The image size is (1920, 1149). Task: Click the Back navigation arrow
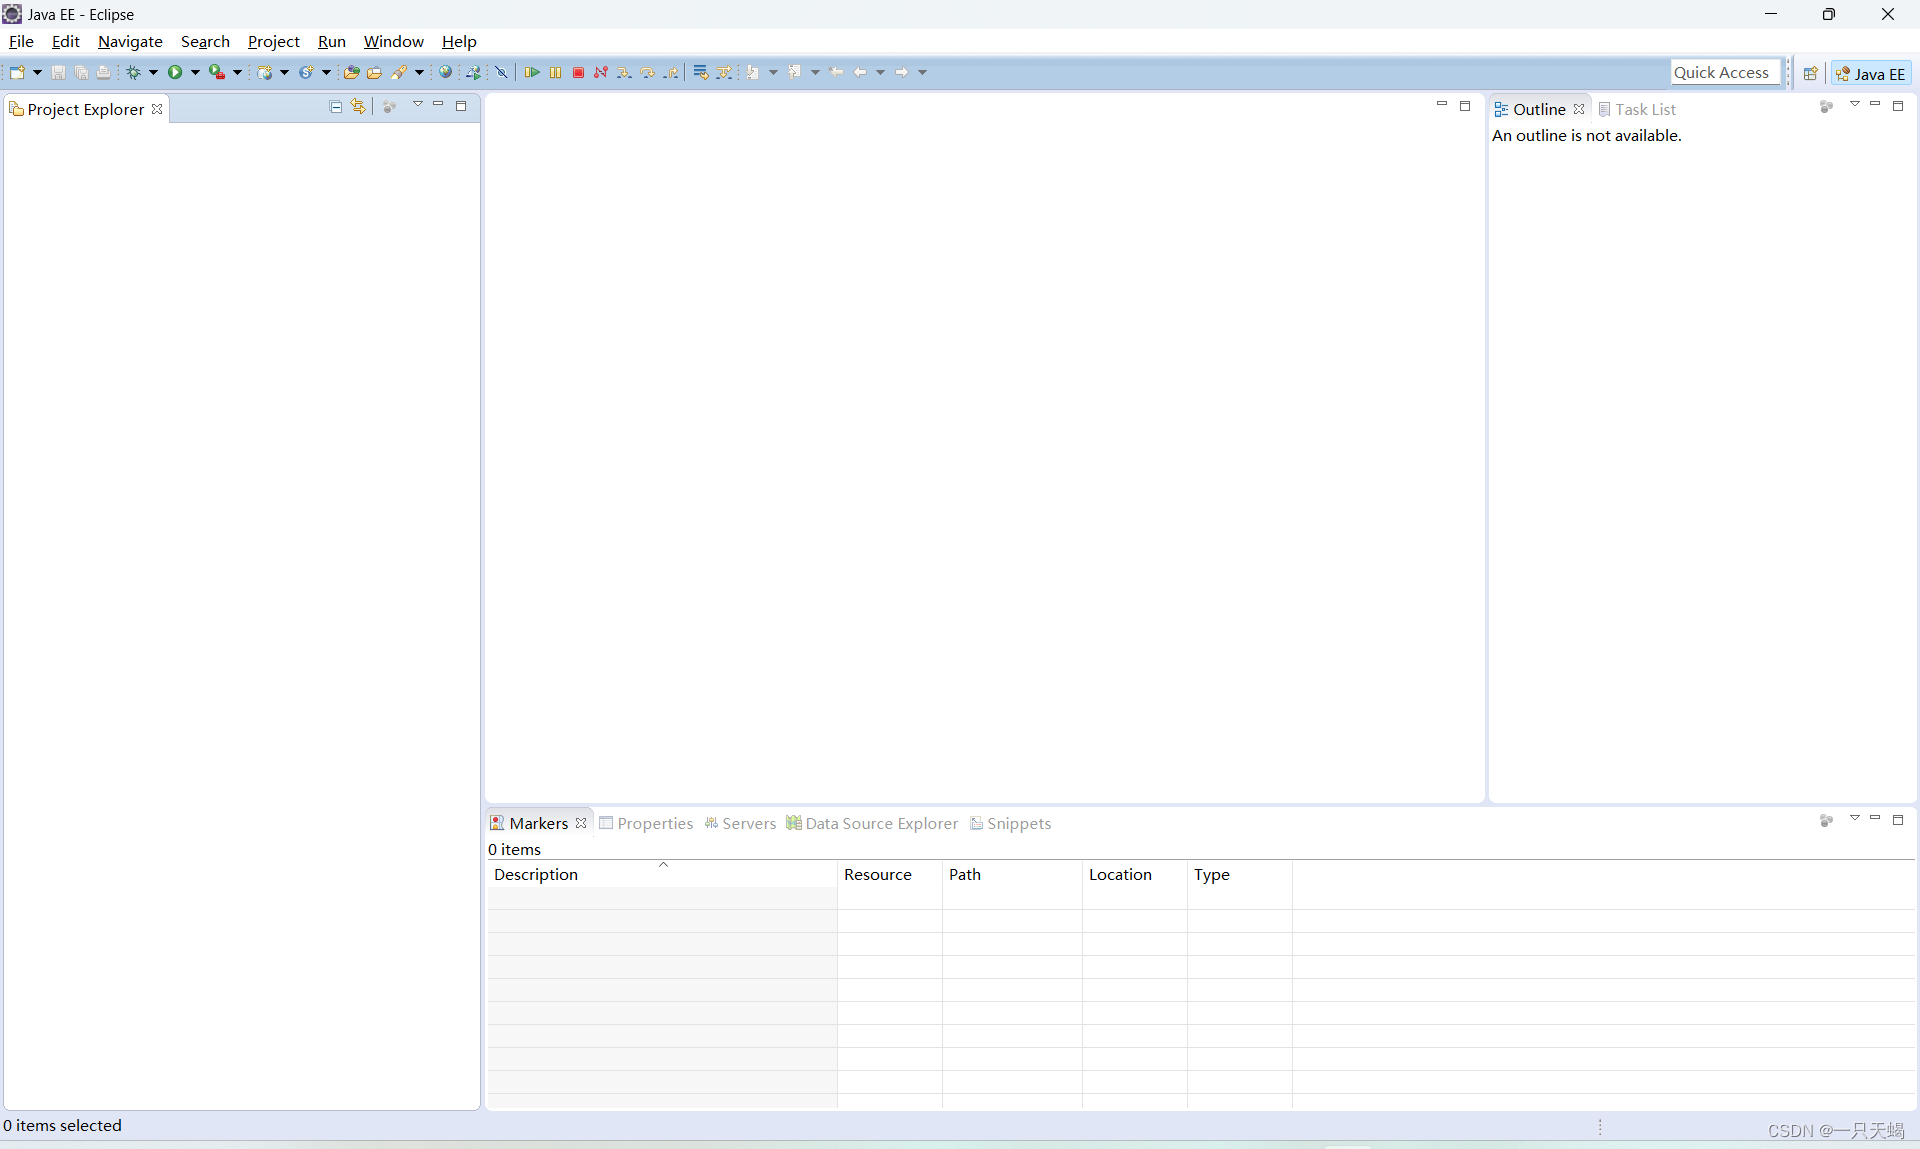click(860, 72)
